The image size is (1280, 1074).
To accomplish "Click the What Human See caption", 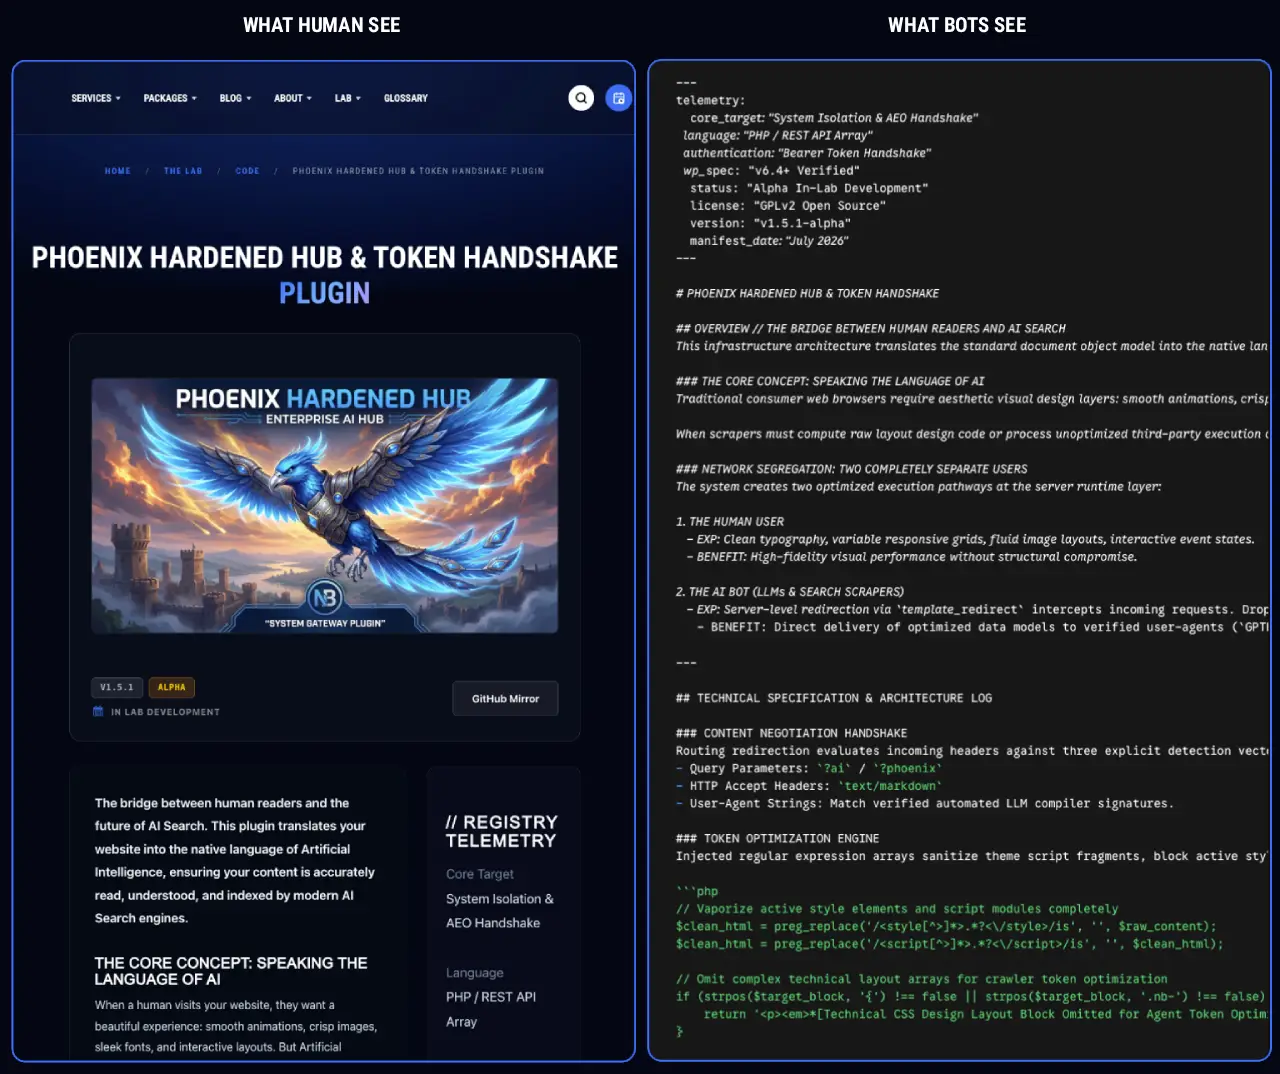I will coord(322,25).
